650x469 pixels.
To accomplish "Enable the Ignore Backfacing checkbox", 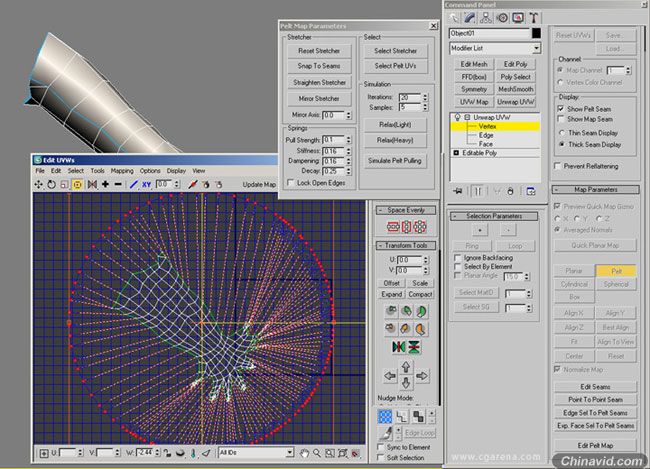I will click(x=458, y=258).
